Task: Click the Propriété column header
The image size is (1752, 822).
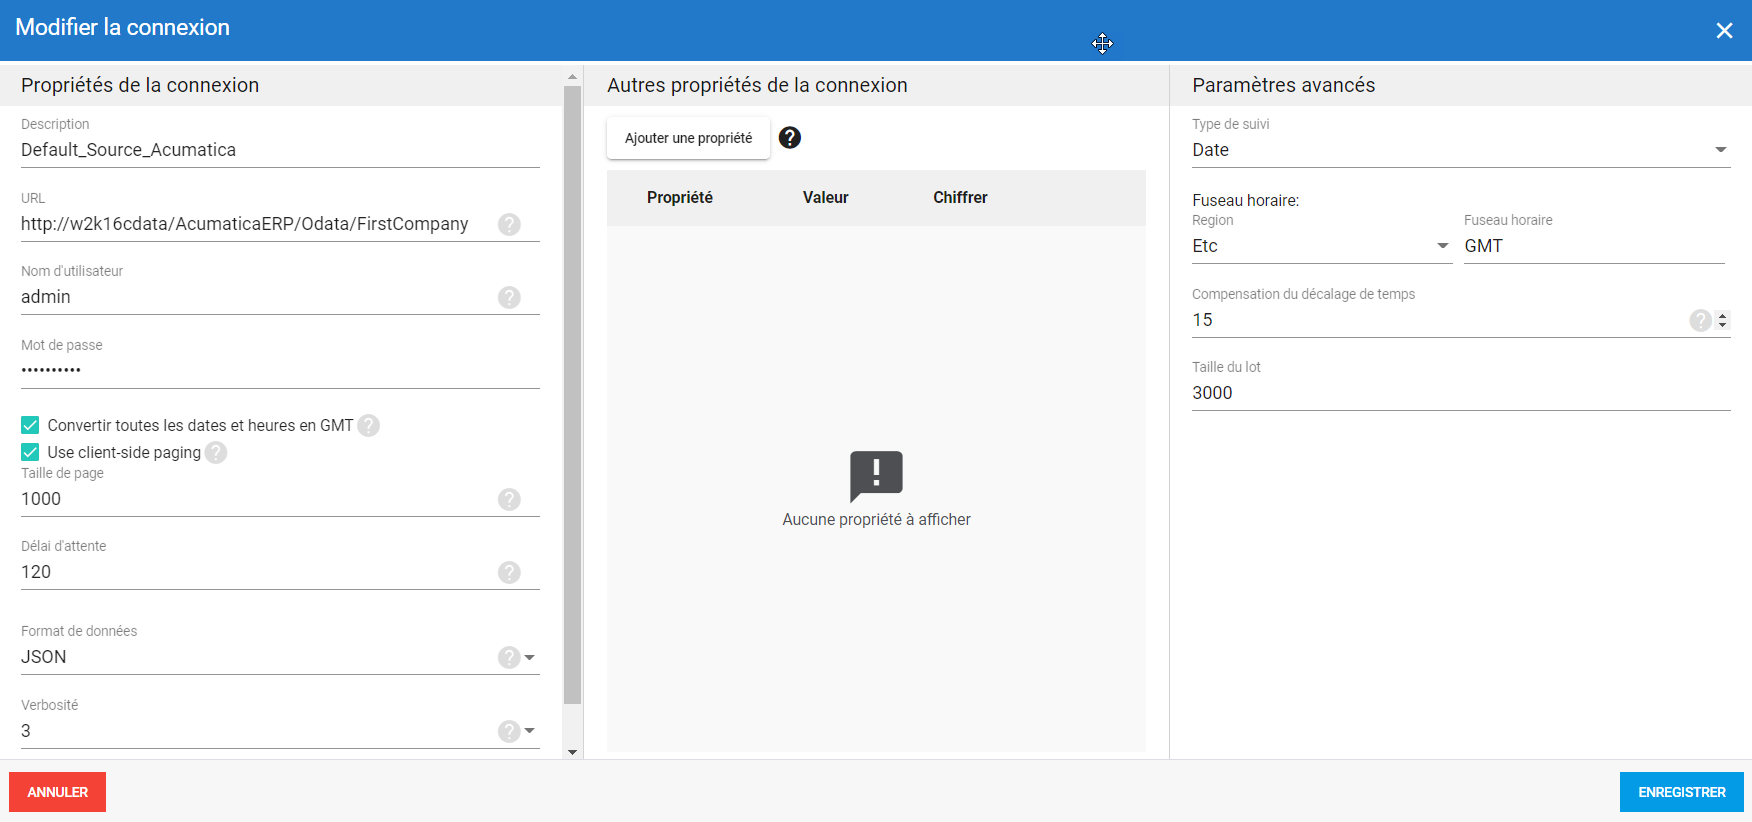Action: (680, 198)
